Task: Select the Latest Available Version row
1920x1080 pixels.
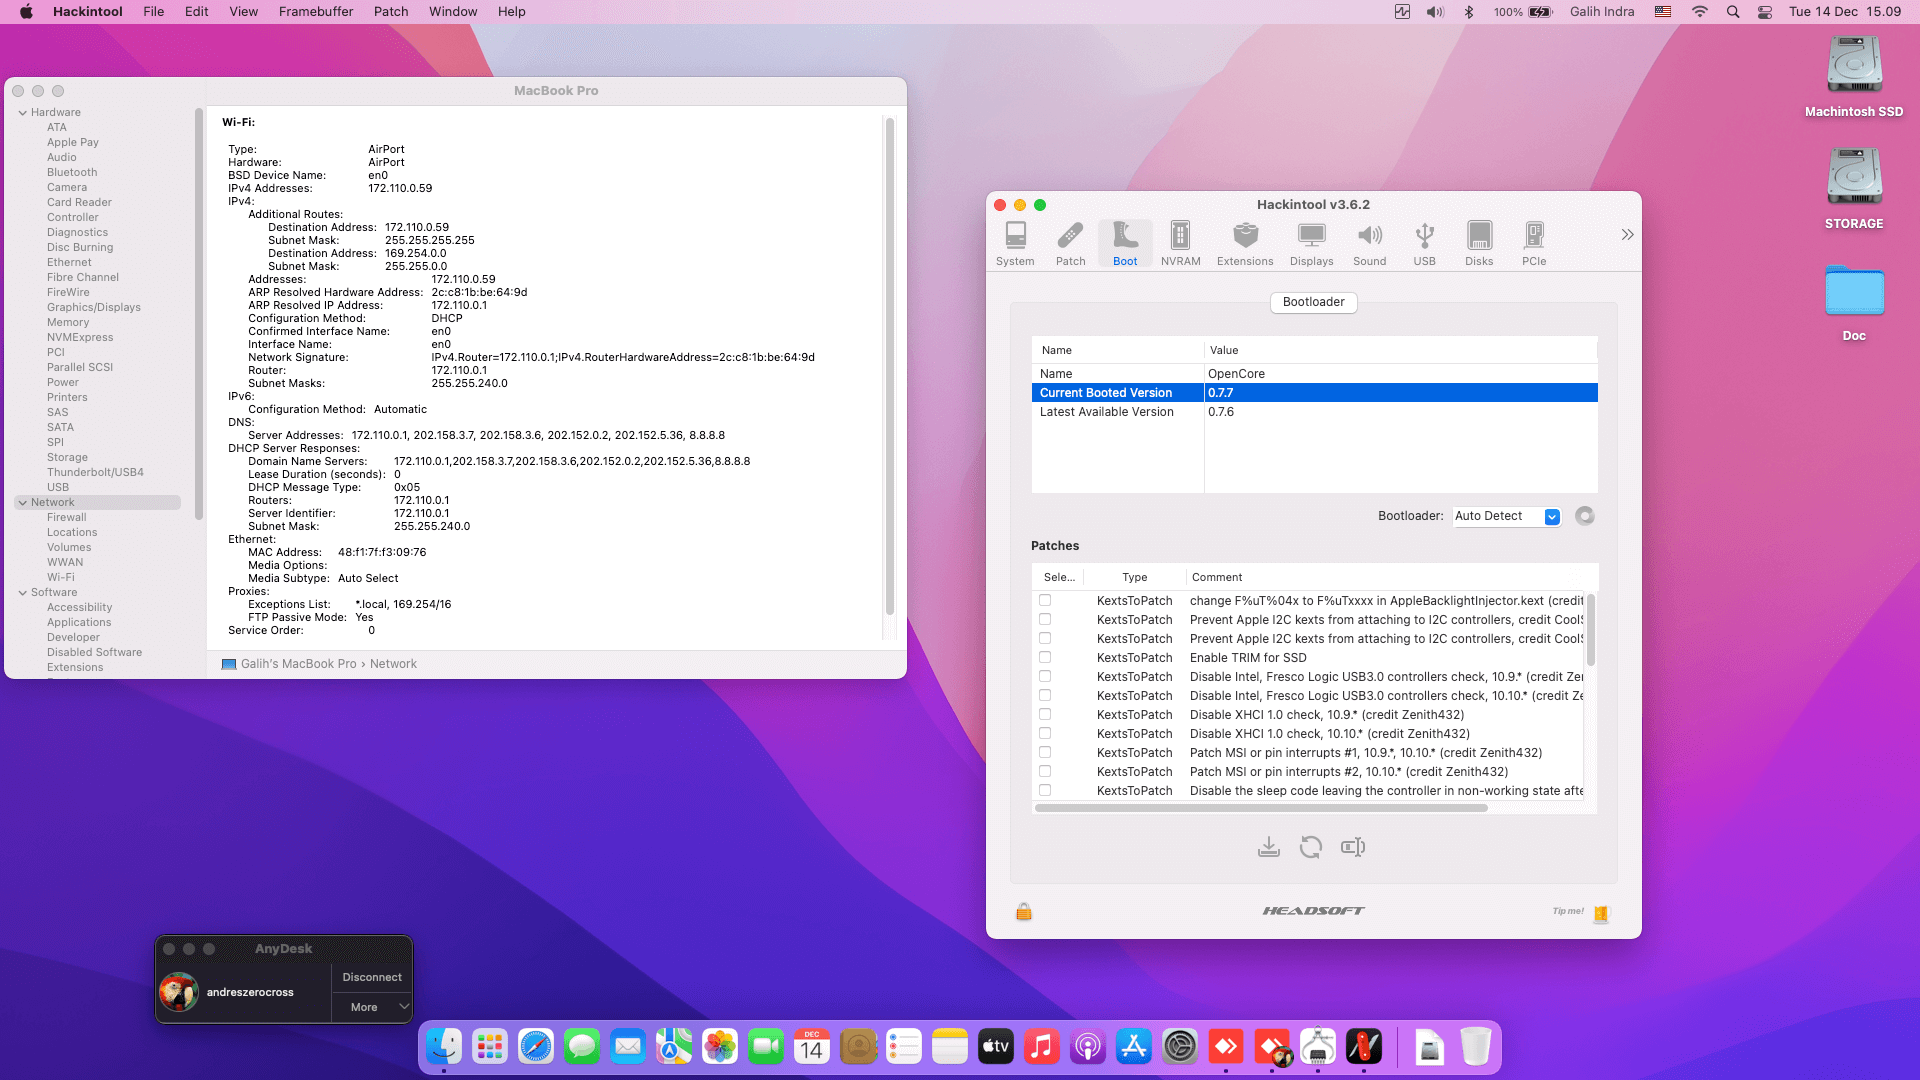Action: coord(1314,412)
